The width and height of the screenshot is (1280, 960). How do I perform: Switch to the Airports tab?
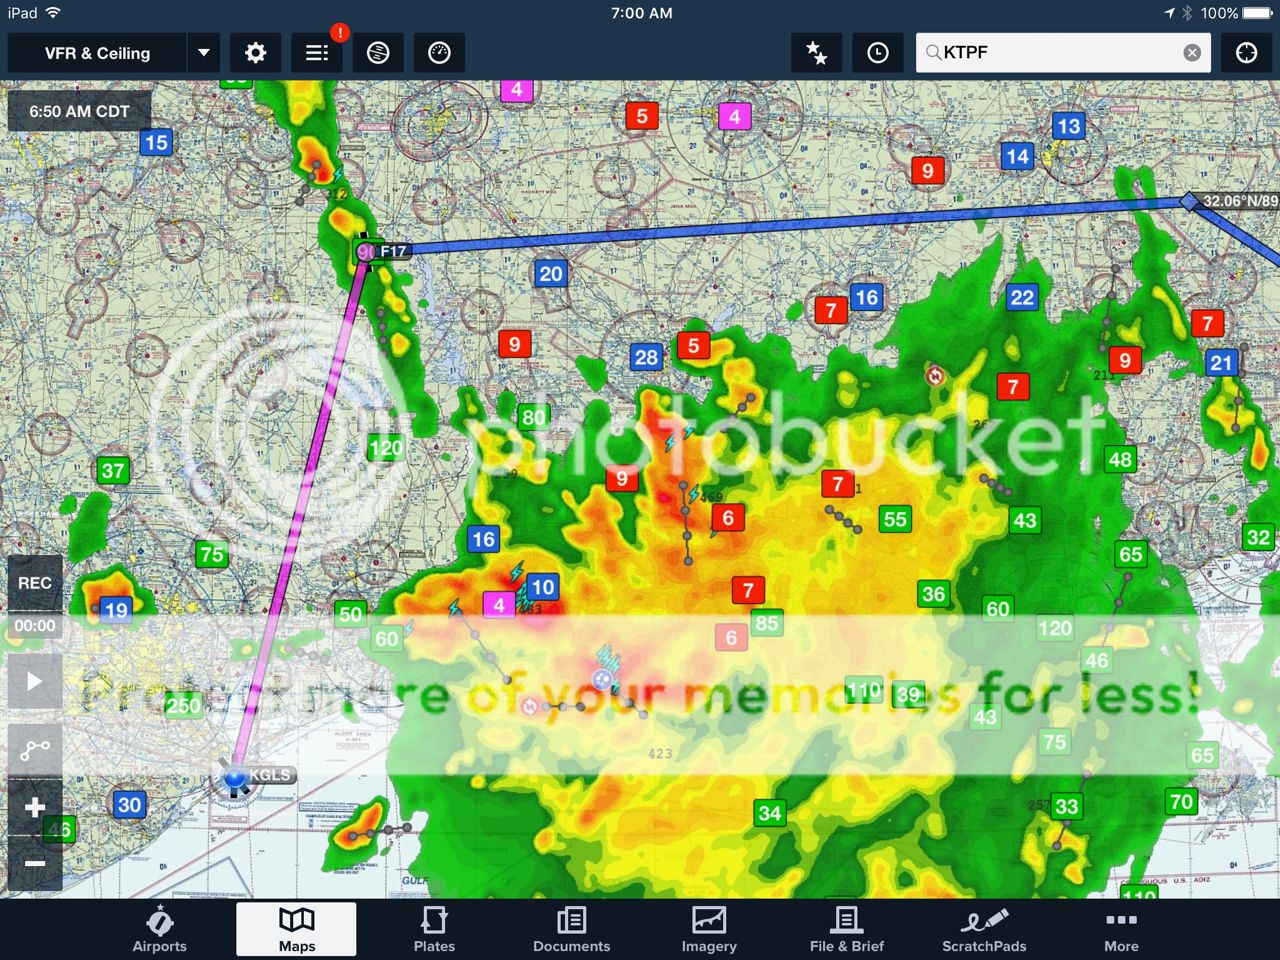point(160,930)
